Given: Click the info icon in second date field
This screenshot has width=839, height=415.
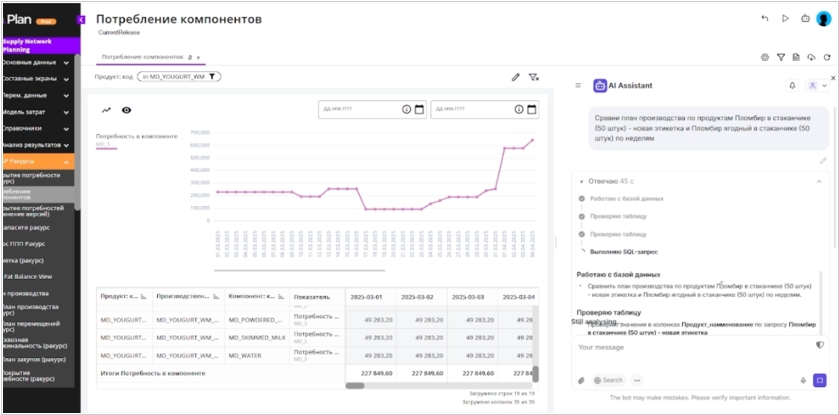Looking at the screenshot, I should click(518, 109).
